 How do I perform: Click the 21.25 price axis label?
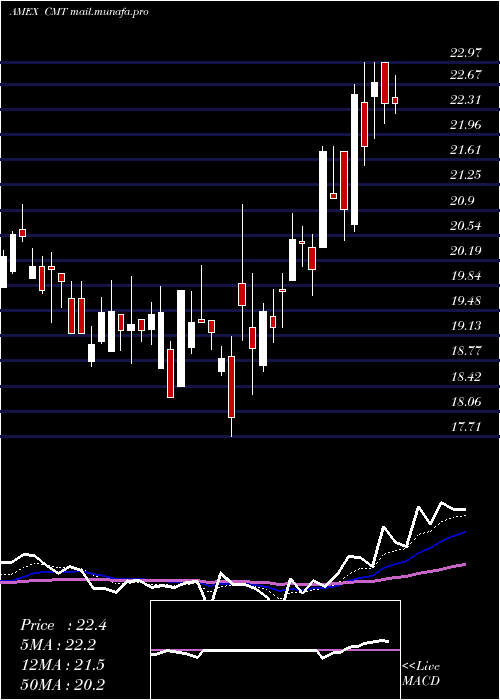click(466, 175)
